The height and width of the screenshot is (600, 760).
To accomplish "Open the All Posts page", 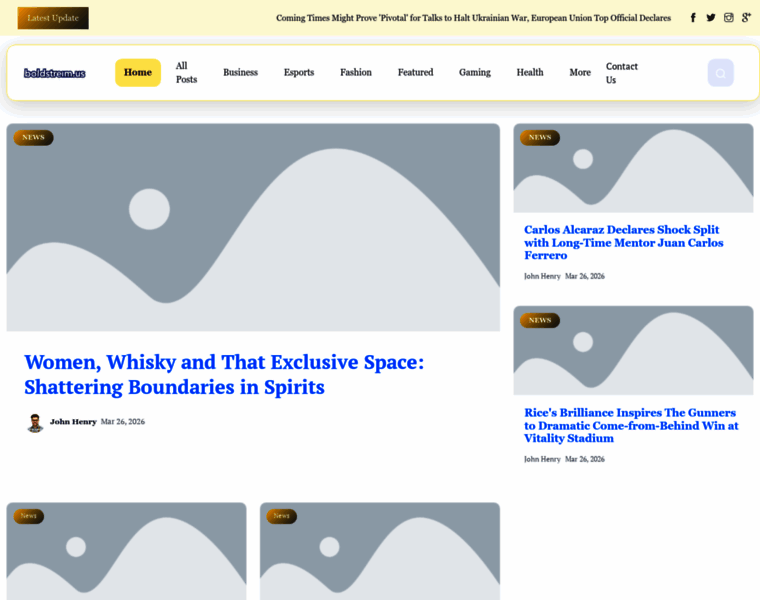I will tap(186, 73).
